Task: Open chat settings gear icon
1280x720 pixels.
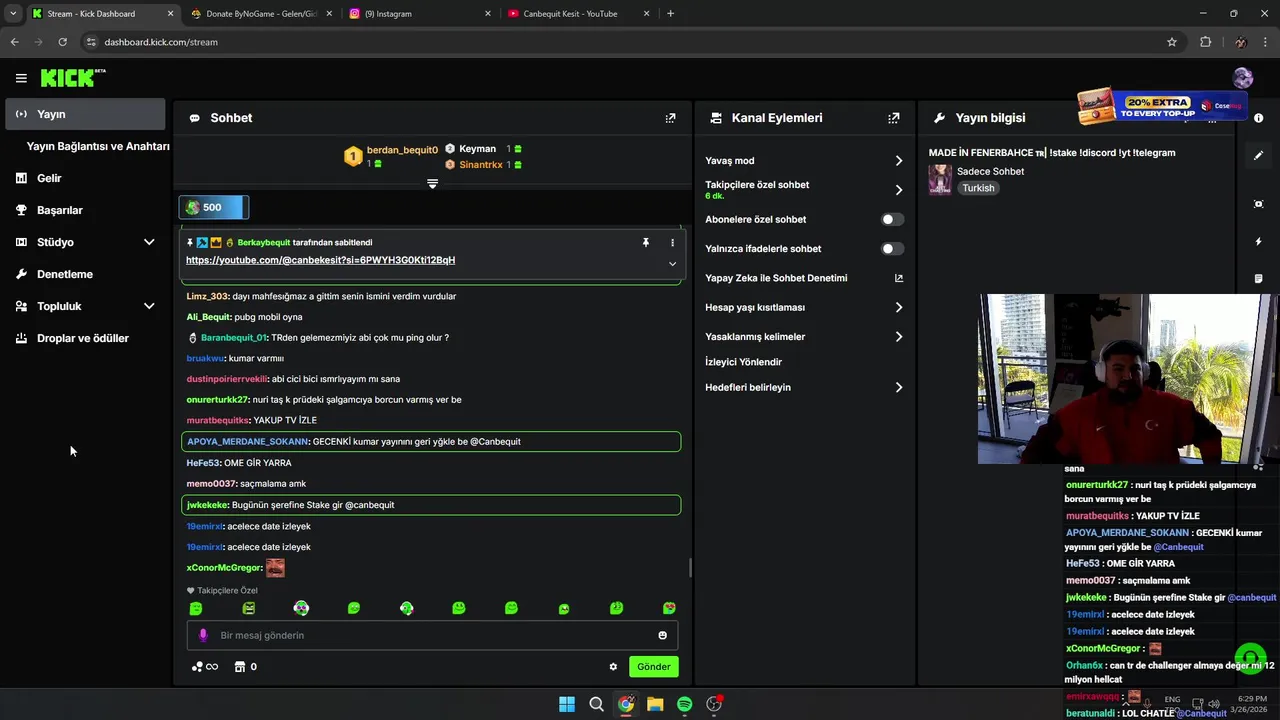Action: tap(613, 667)
